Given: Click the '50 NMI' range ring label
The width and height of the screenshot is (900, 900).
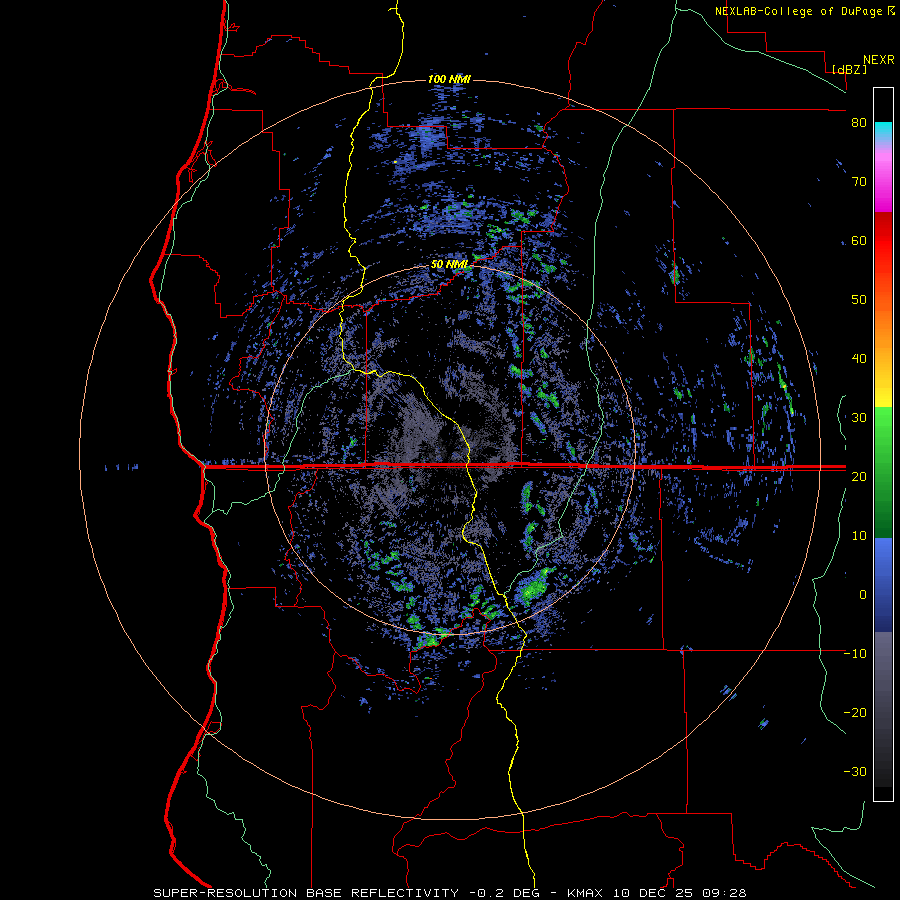Looking at the screenshot, I should coord(449,265).
